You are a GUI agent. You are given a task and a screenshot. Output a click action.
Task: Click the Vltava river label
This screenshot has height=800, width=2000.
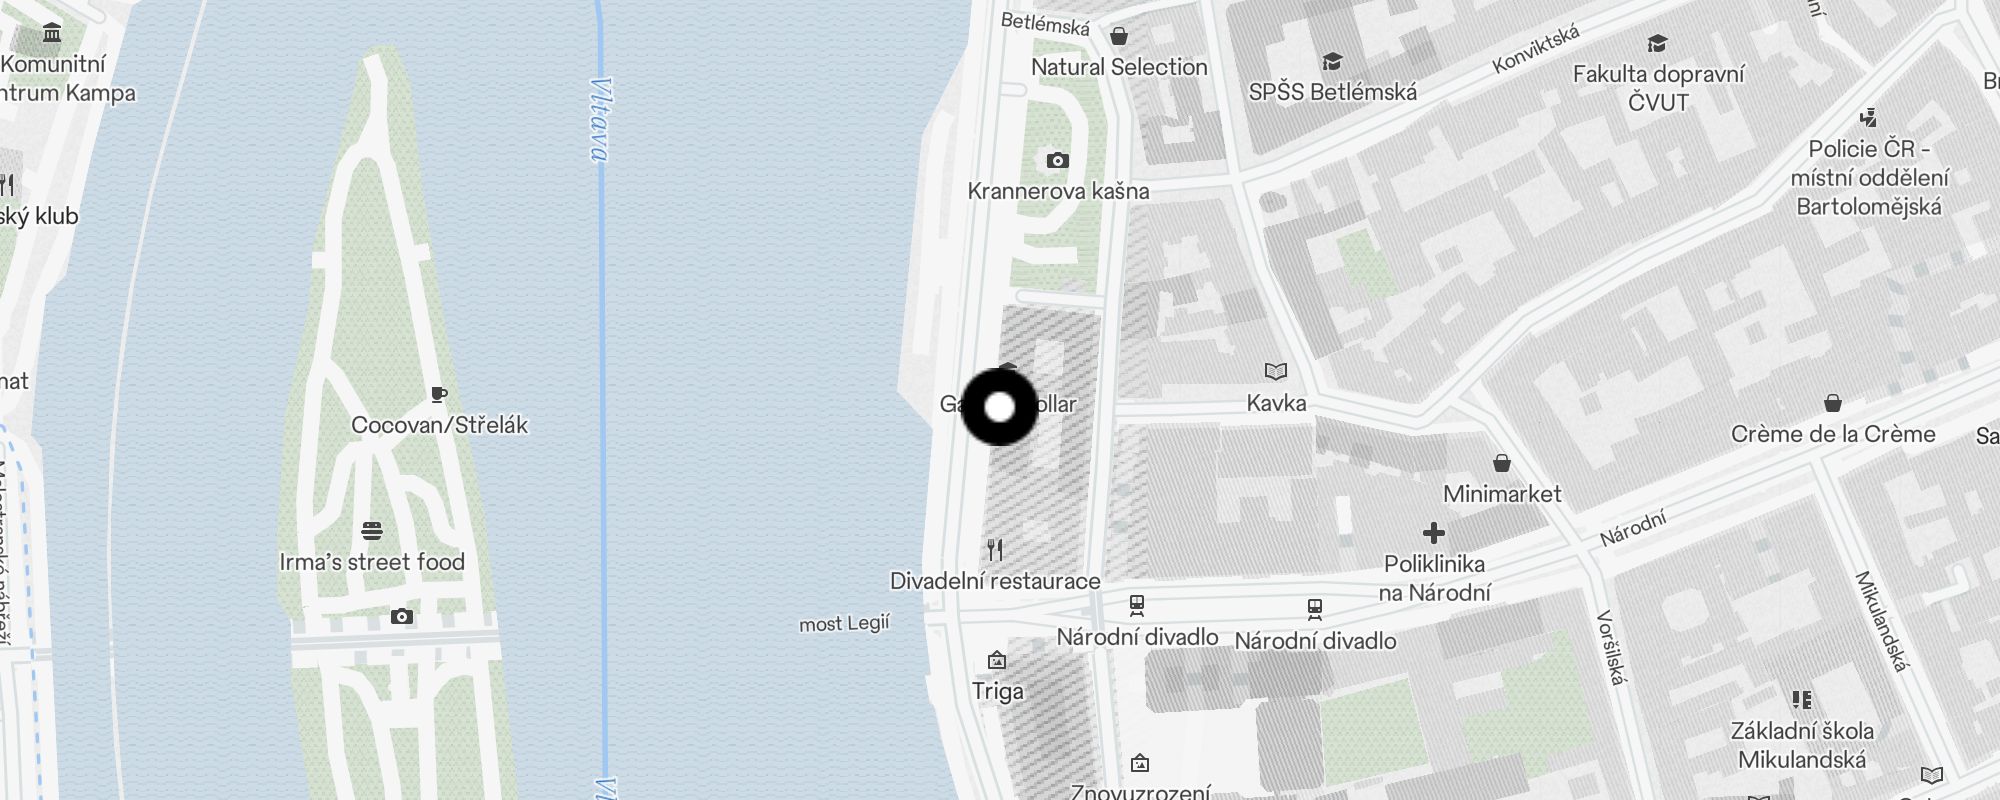pos(600,119)
